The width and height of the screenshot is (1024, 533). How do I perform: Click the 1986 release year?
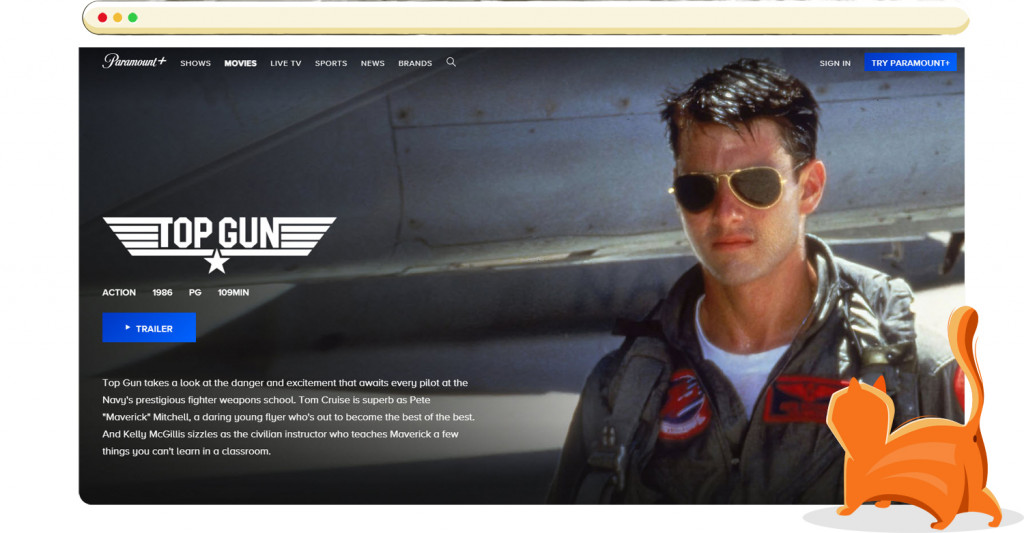point(163,293)
